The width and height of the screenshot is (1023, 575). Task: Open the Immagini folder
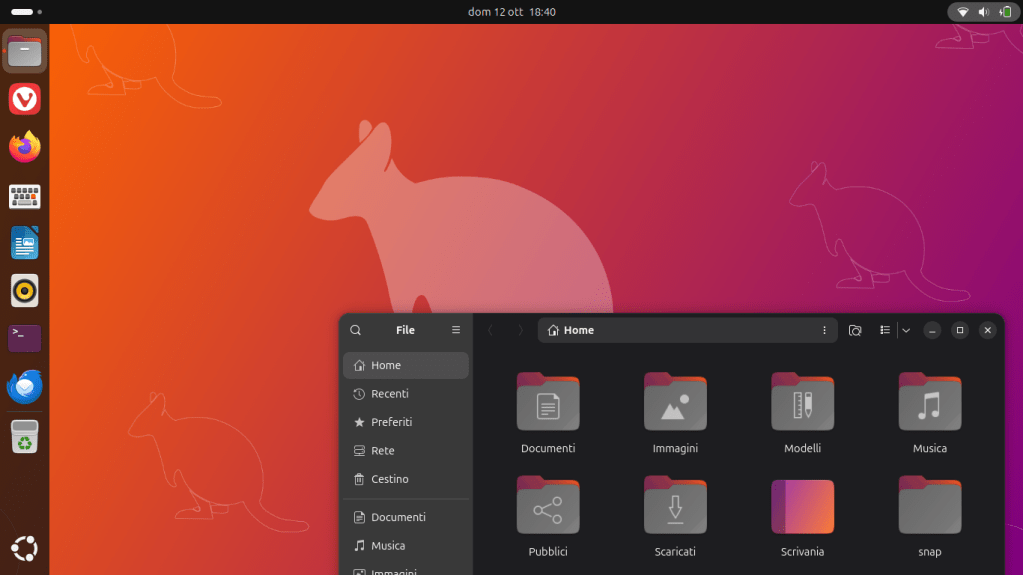[x=675, y=402]
